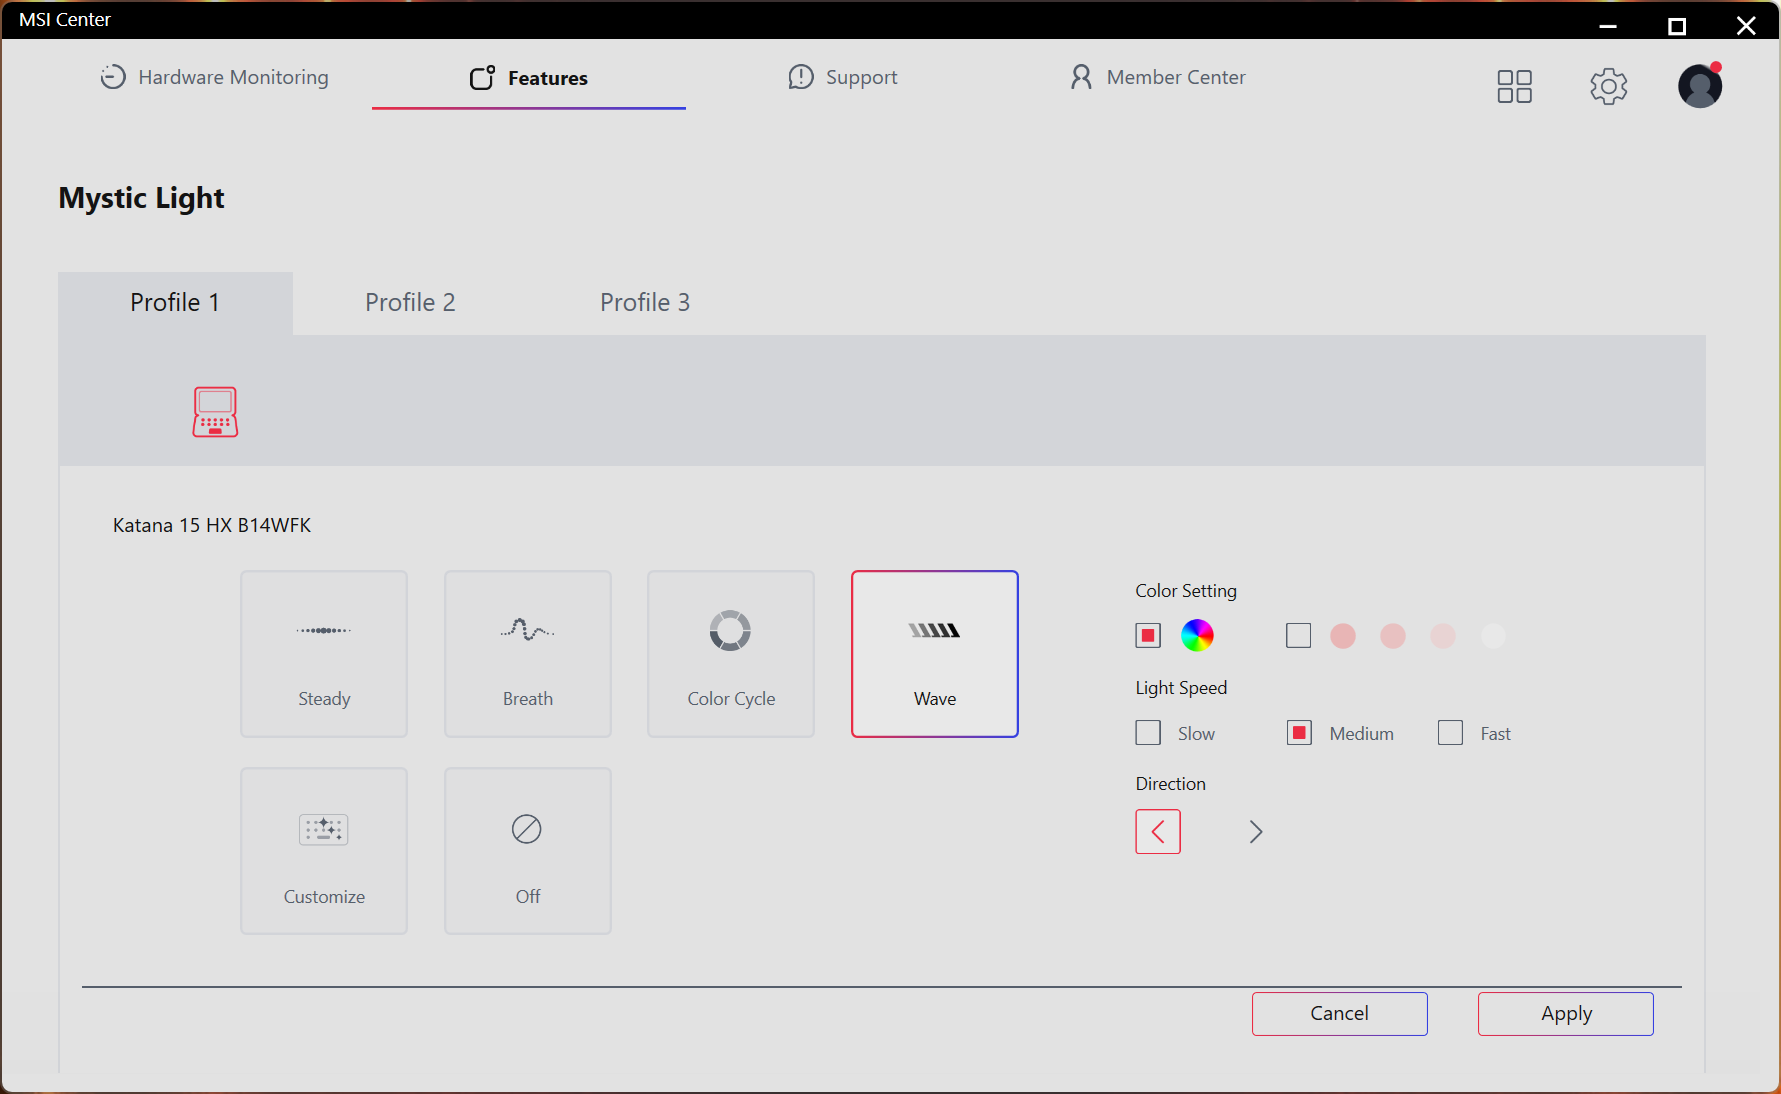Open the Customize lighting option
Image resolution: width=1781 pixels, height=1094 pixels.
coord(324,851)
